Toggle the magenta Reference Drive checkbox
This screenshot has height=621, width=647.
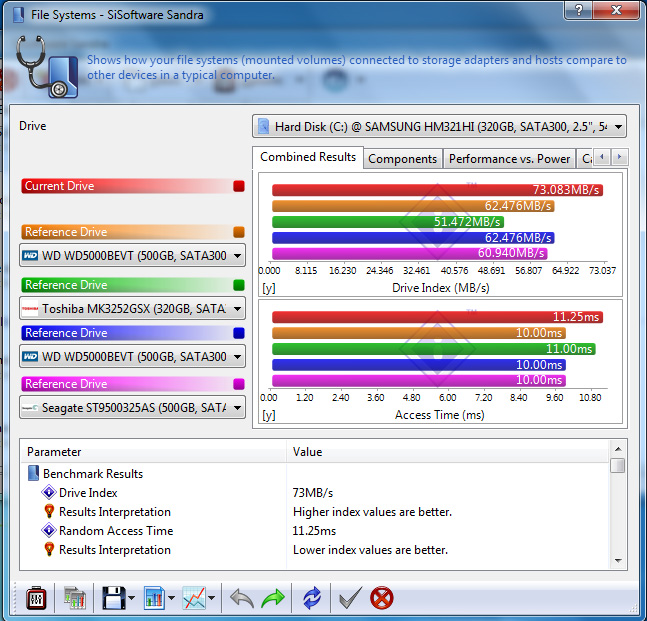[239, 384]
